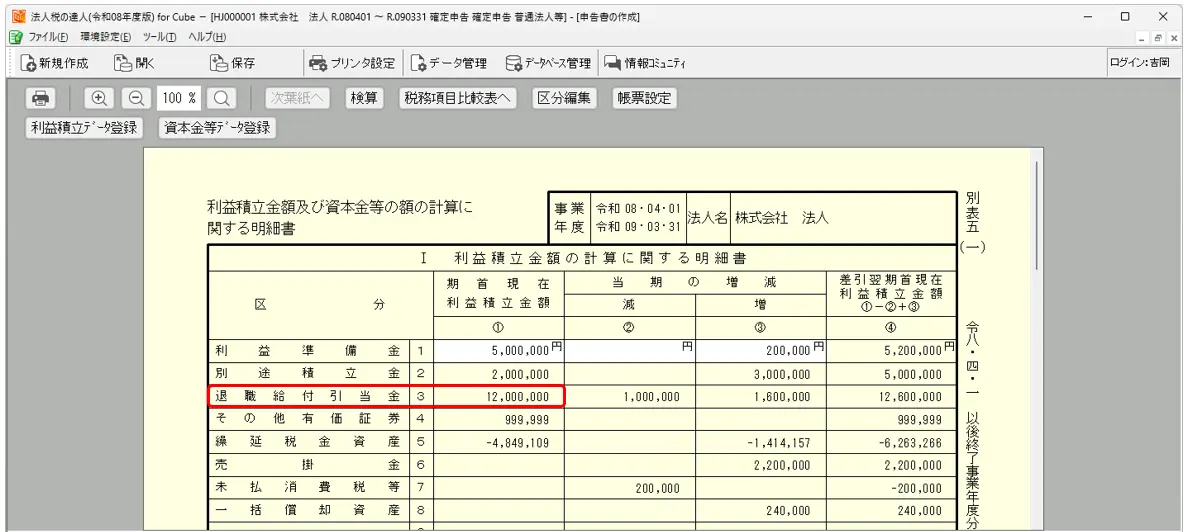
Task: Select the 未払消費税等 row label
Action: click(x=309, y=488)
